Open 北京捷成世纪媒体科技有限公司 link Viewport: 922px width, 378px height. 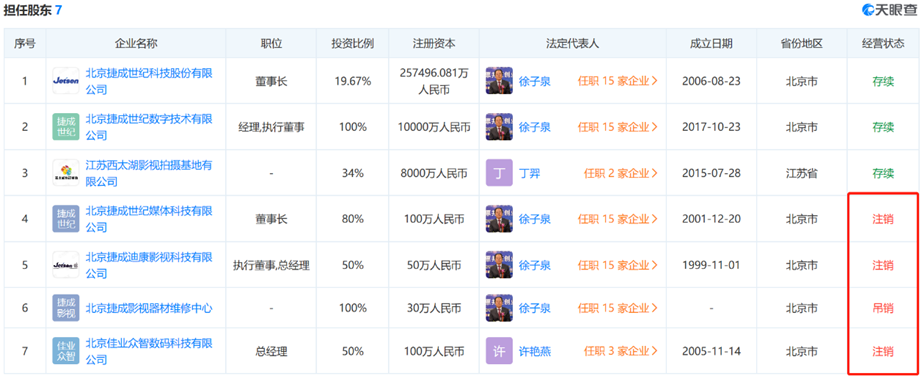pos(149,218)
